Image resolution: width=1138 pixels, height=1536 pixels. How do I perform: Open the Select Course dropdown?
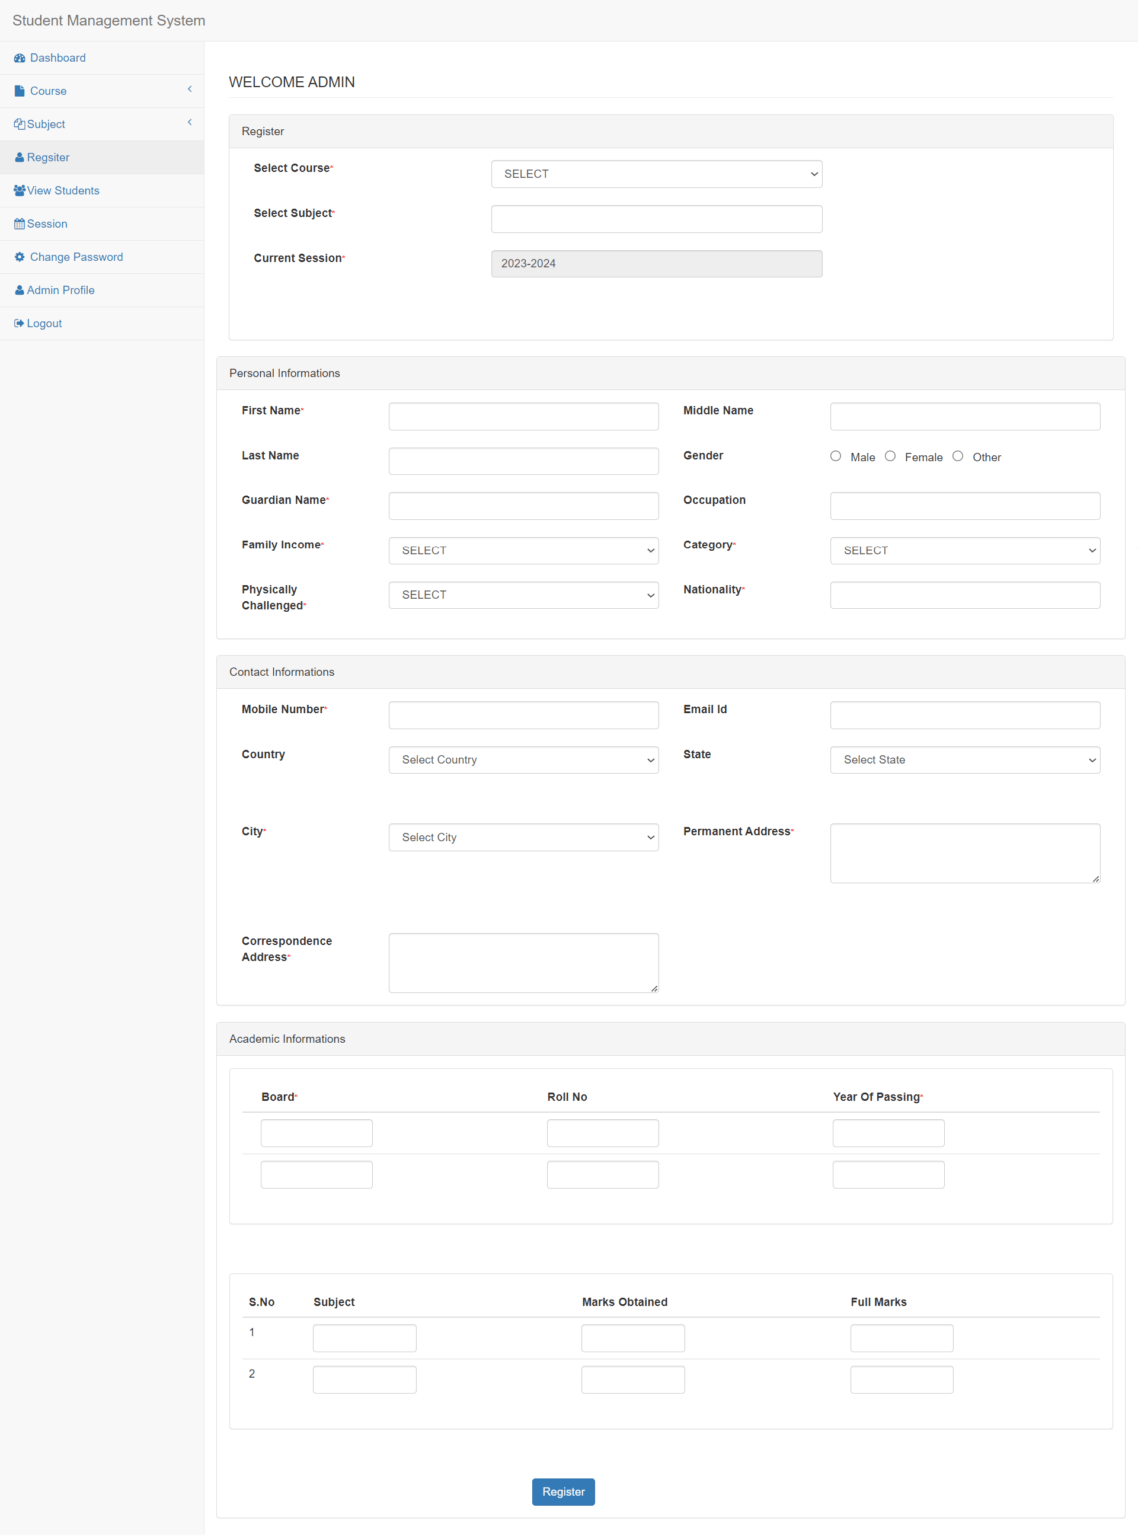[656, 174]
